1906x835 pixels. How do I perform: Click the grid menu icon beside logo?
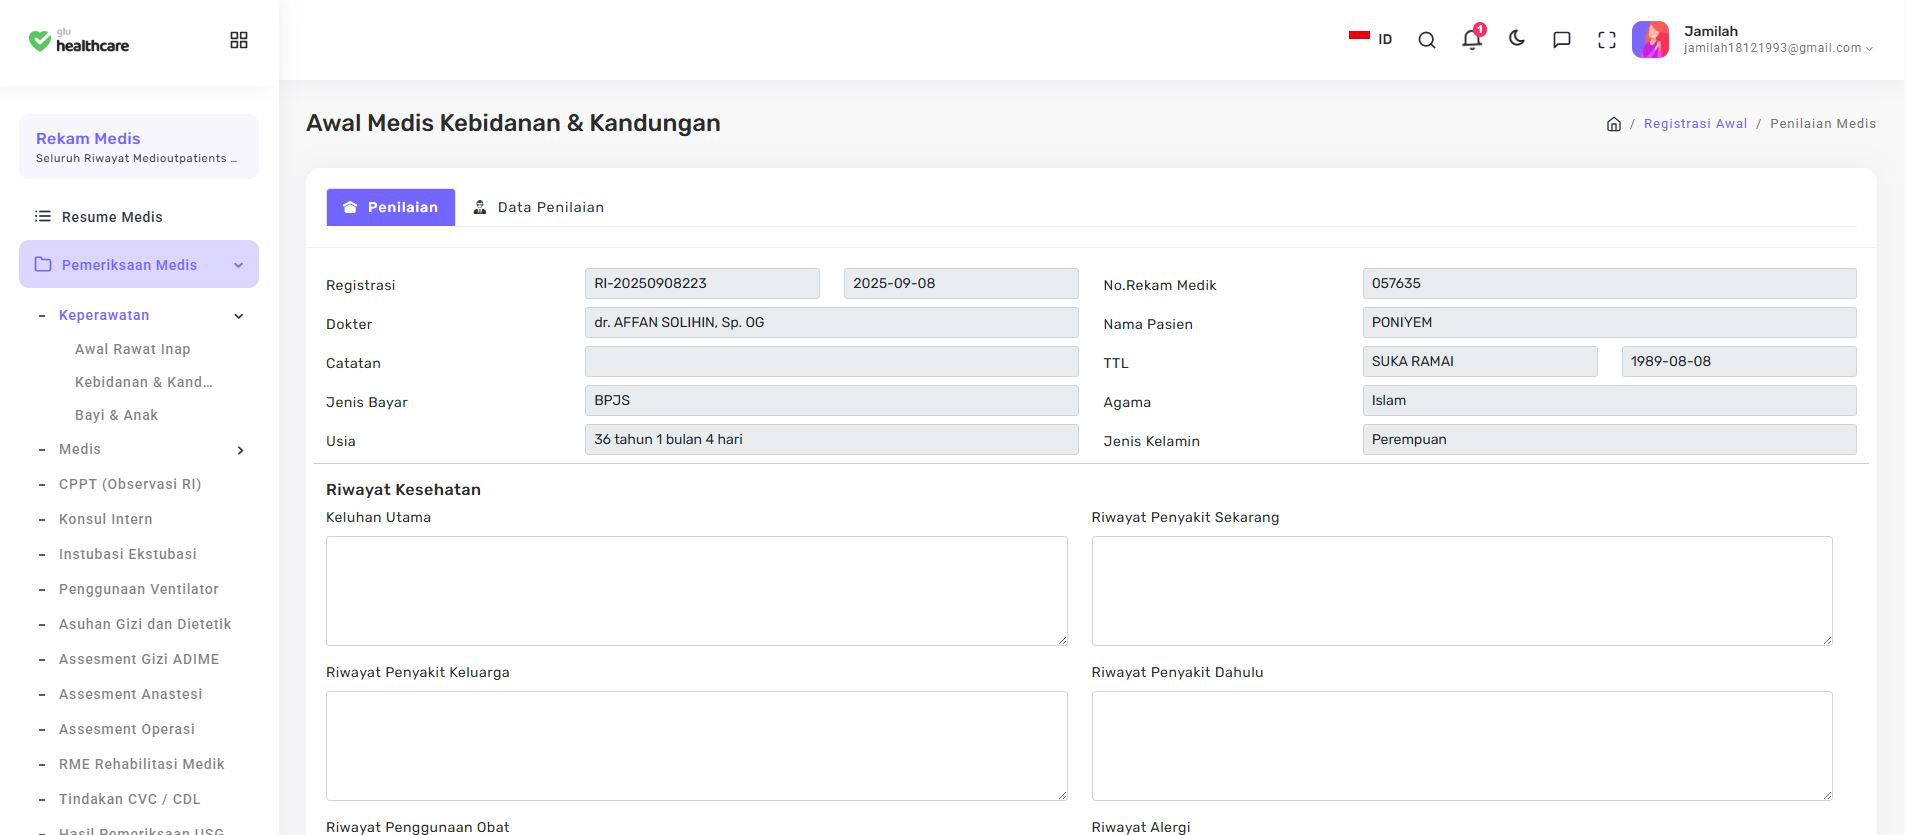[239, 40]
